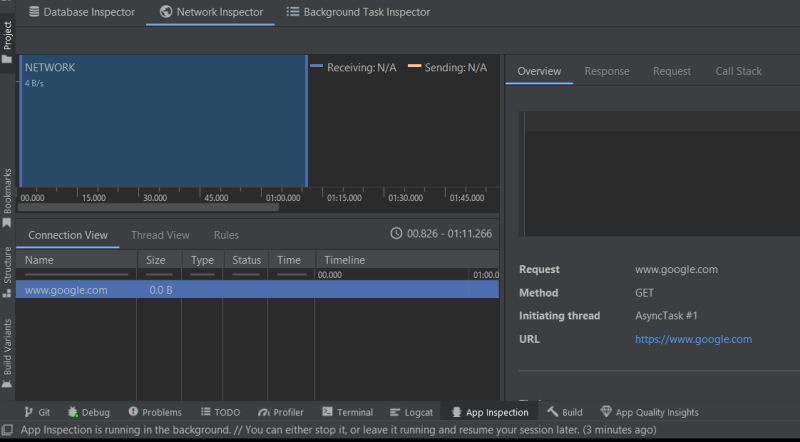Viewport: 800px width, 442px height.
Task: Click the Database Inspector cylinder icon
Action: tap(34, 12)
